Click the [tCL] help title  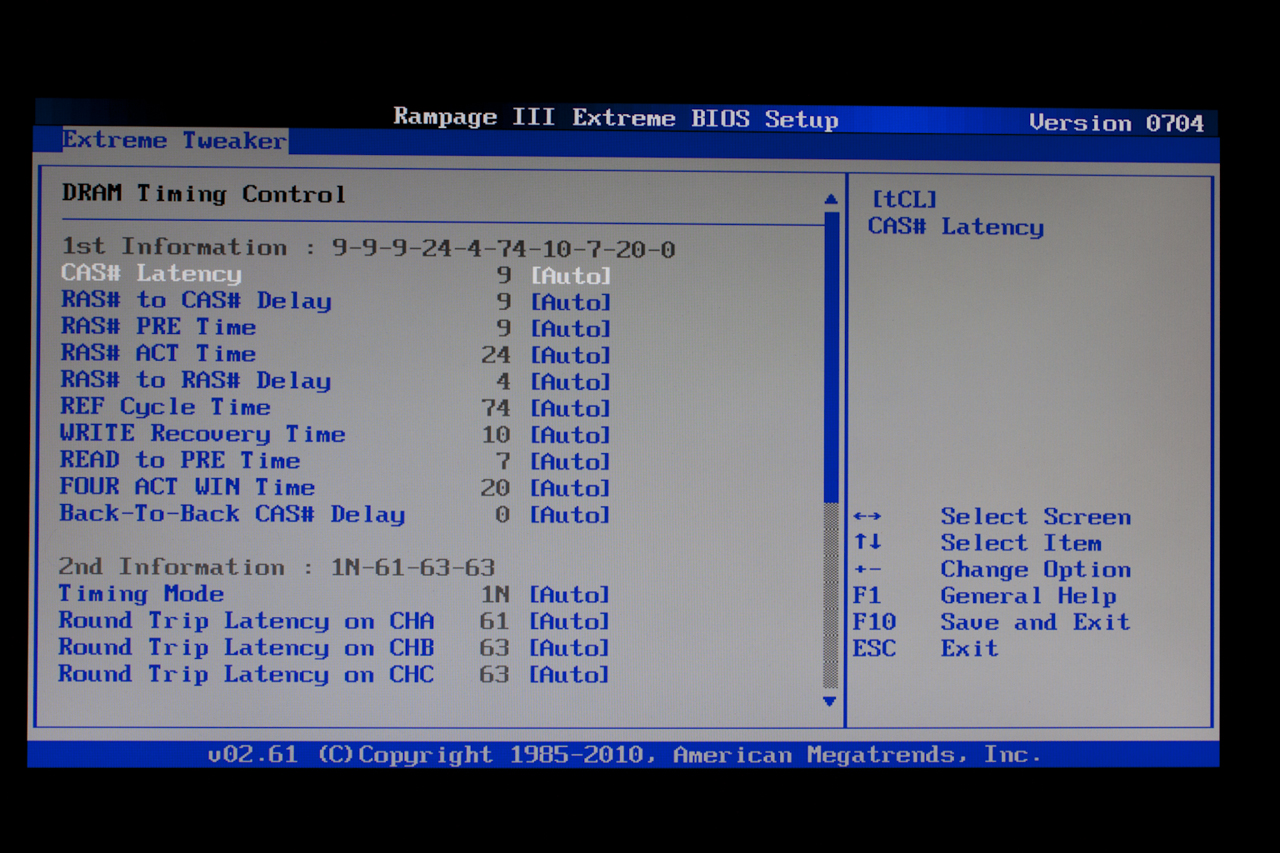click(904, 200)
